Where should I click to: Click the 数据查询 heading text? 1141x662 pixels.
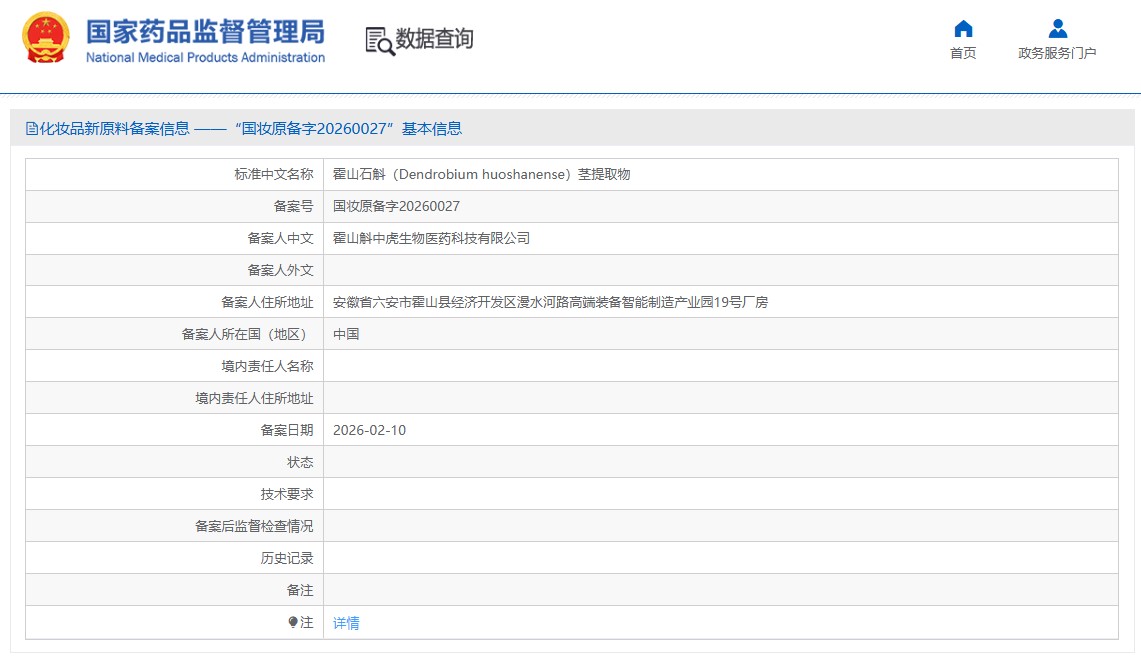point(434,39)
